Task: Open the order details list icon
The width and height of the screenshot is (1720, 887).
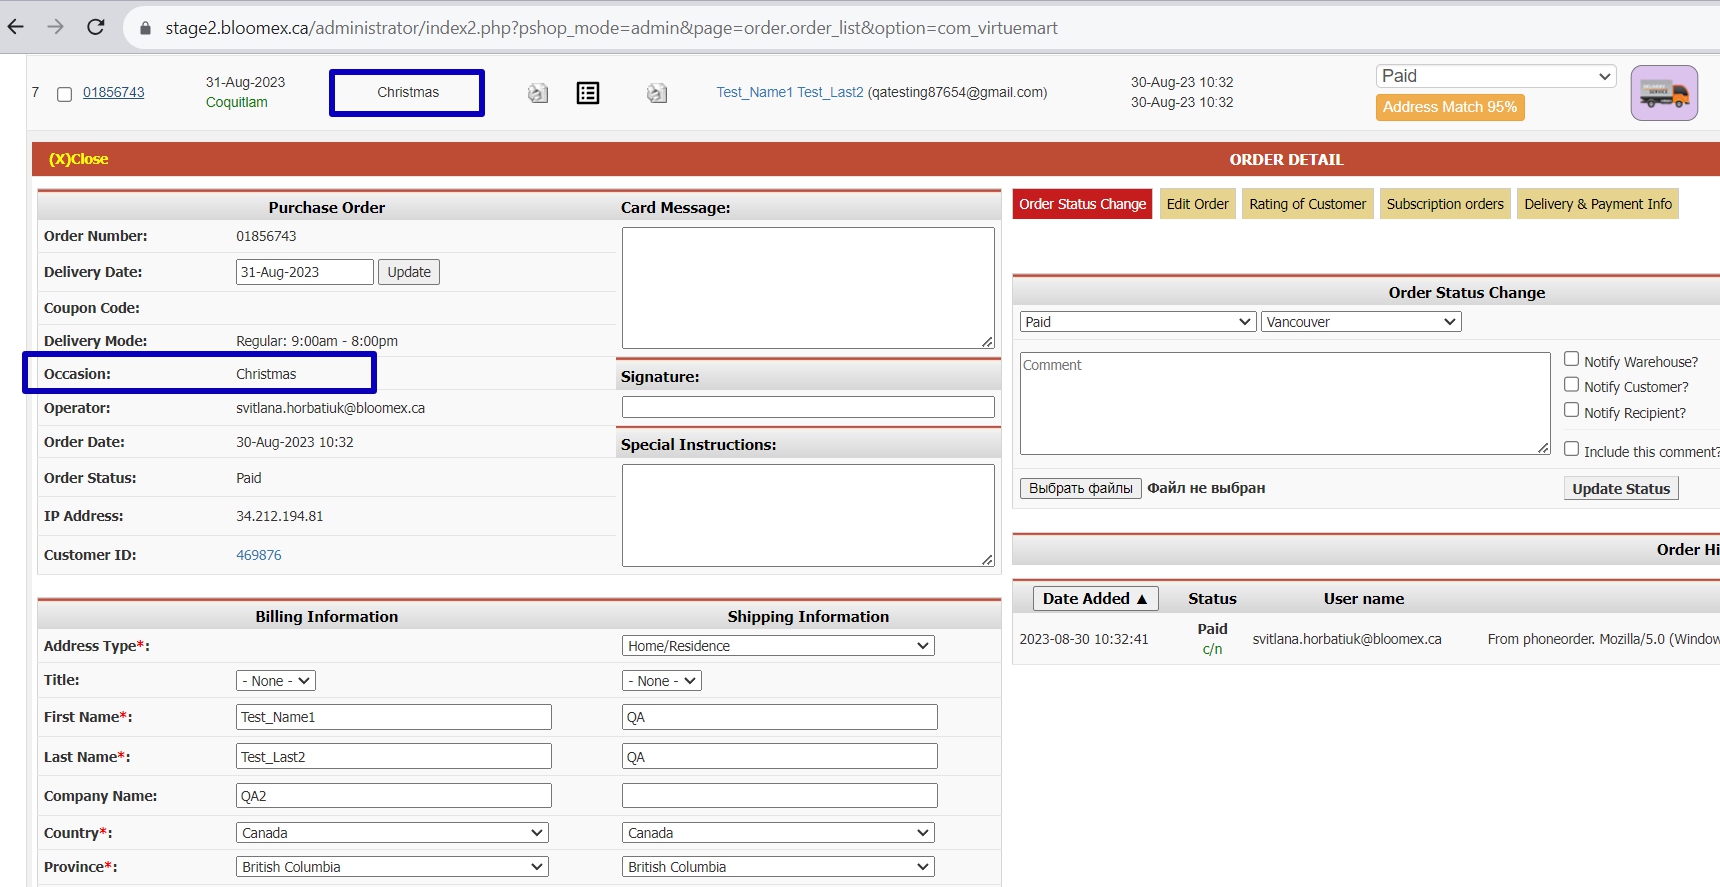Action: [x=588, y=93]
